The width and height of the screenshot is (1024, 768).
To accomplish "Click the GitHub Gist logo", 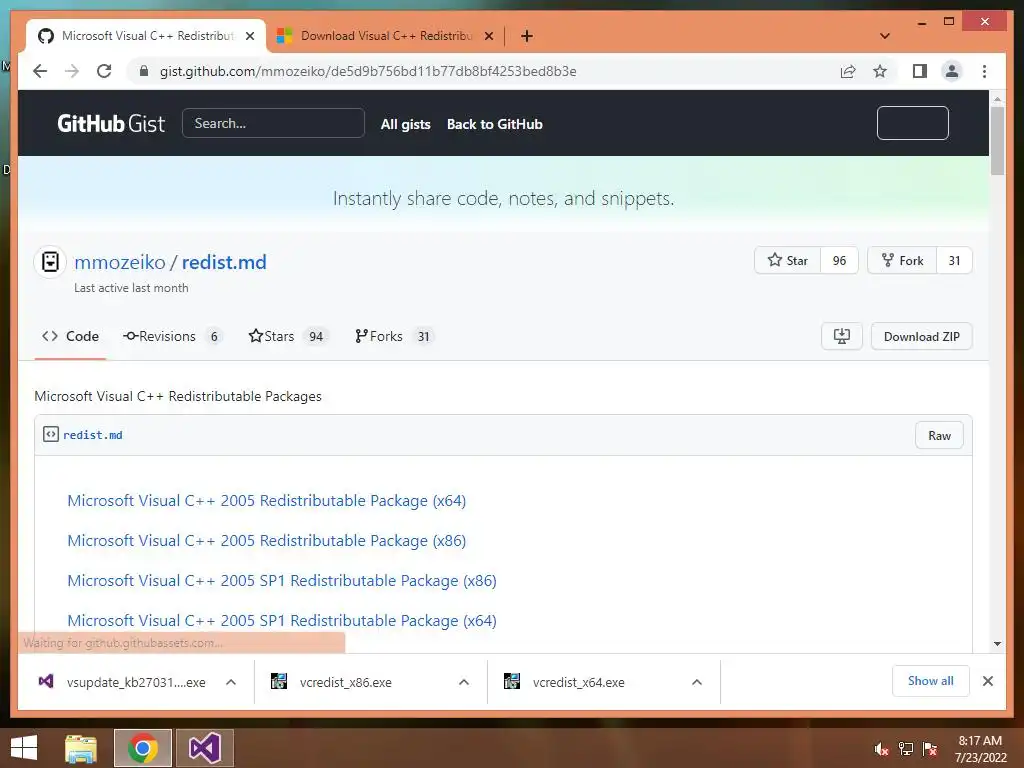I will (111, 123).
